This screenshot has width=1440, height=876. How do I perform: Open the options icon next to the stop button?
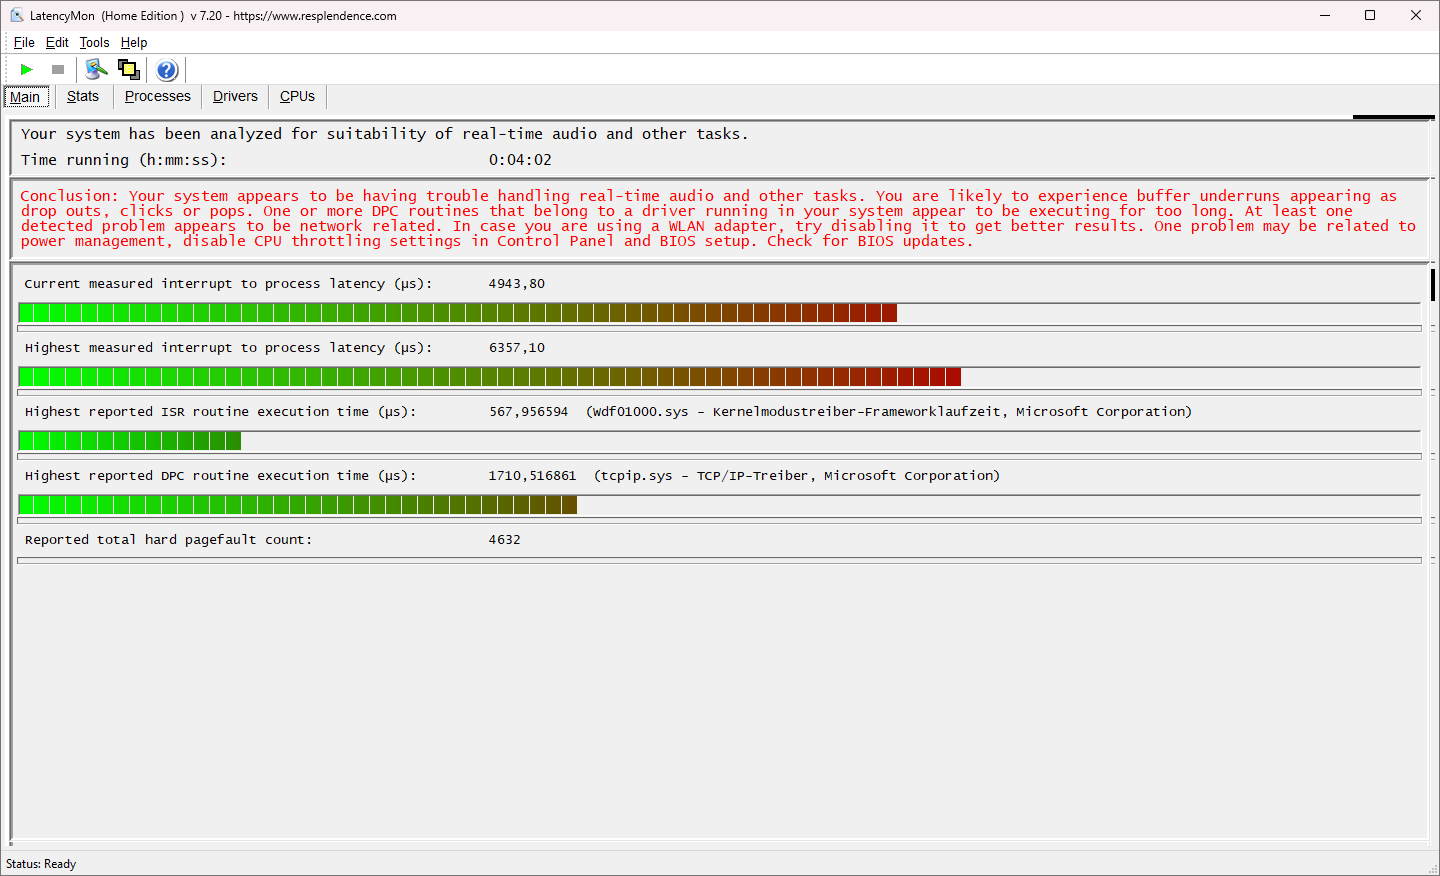(x=96, y=69)
